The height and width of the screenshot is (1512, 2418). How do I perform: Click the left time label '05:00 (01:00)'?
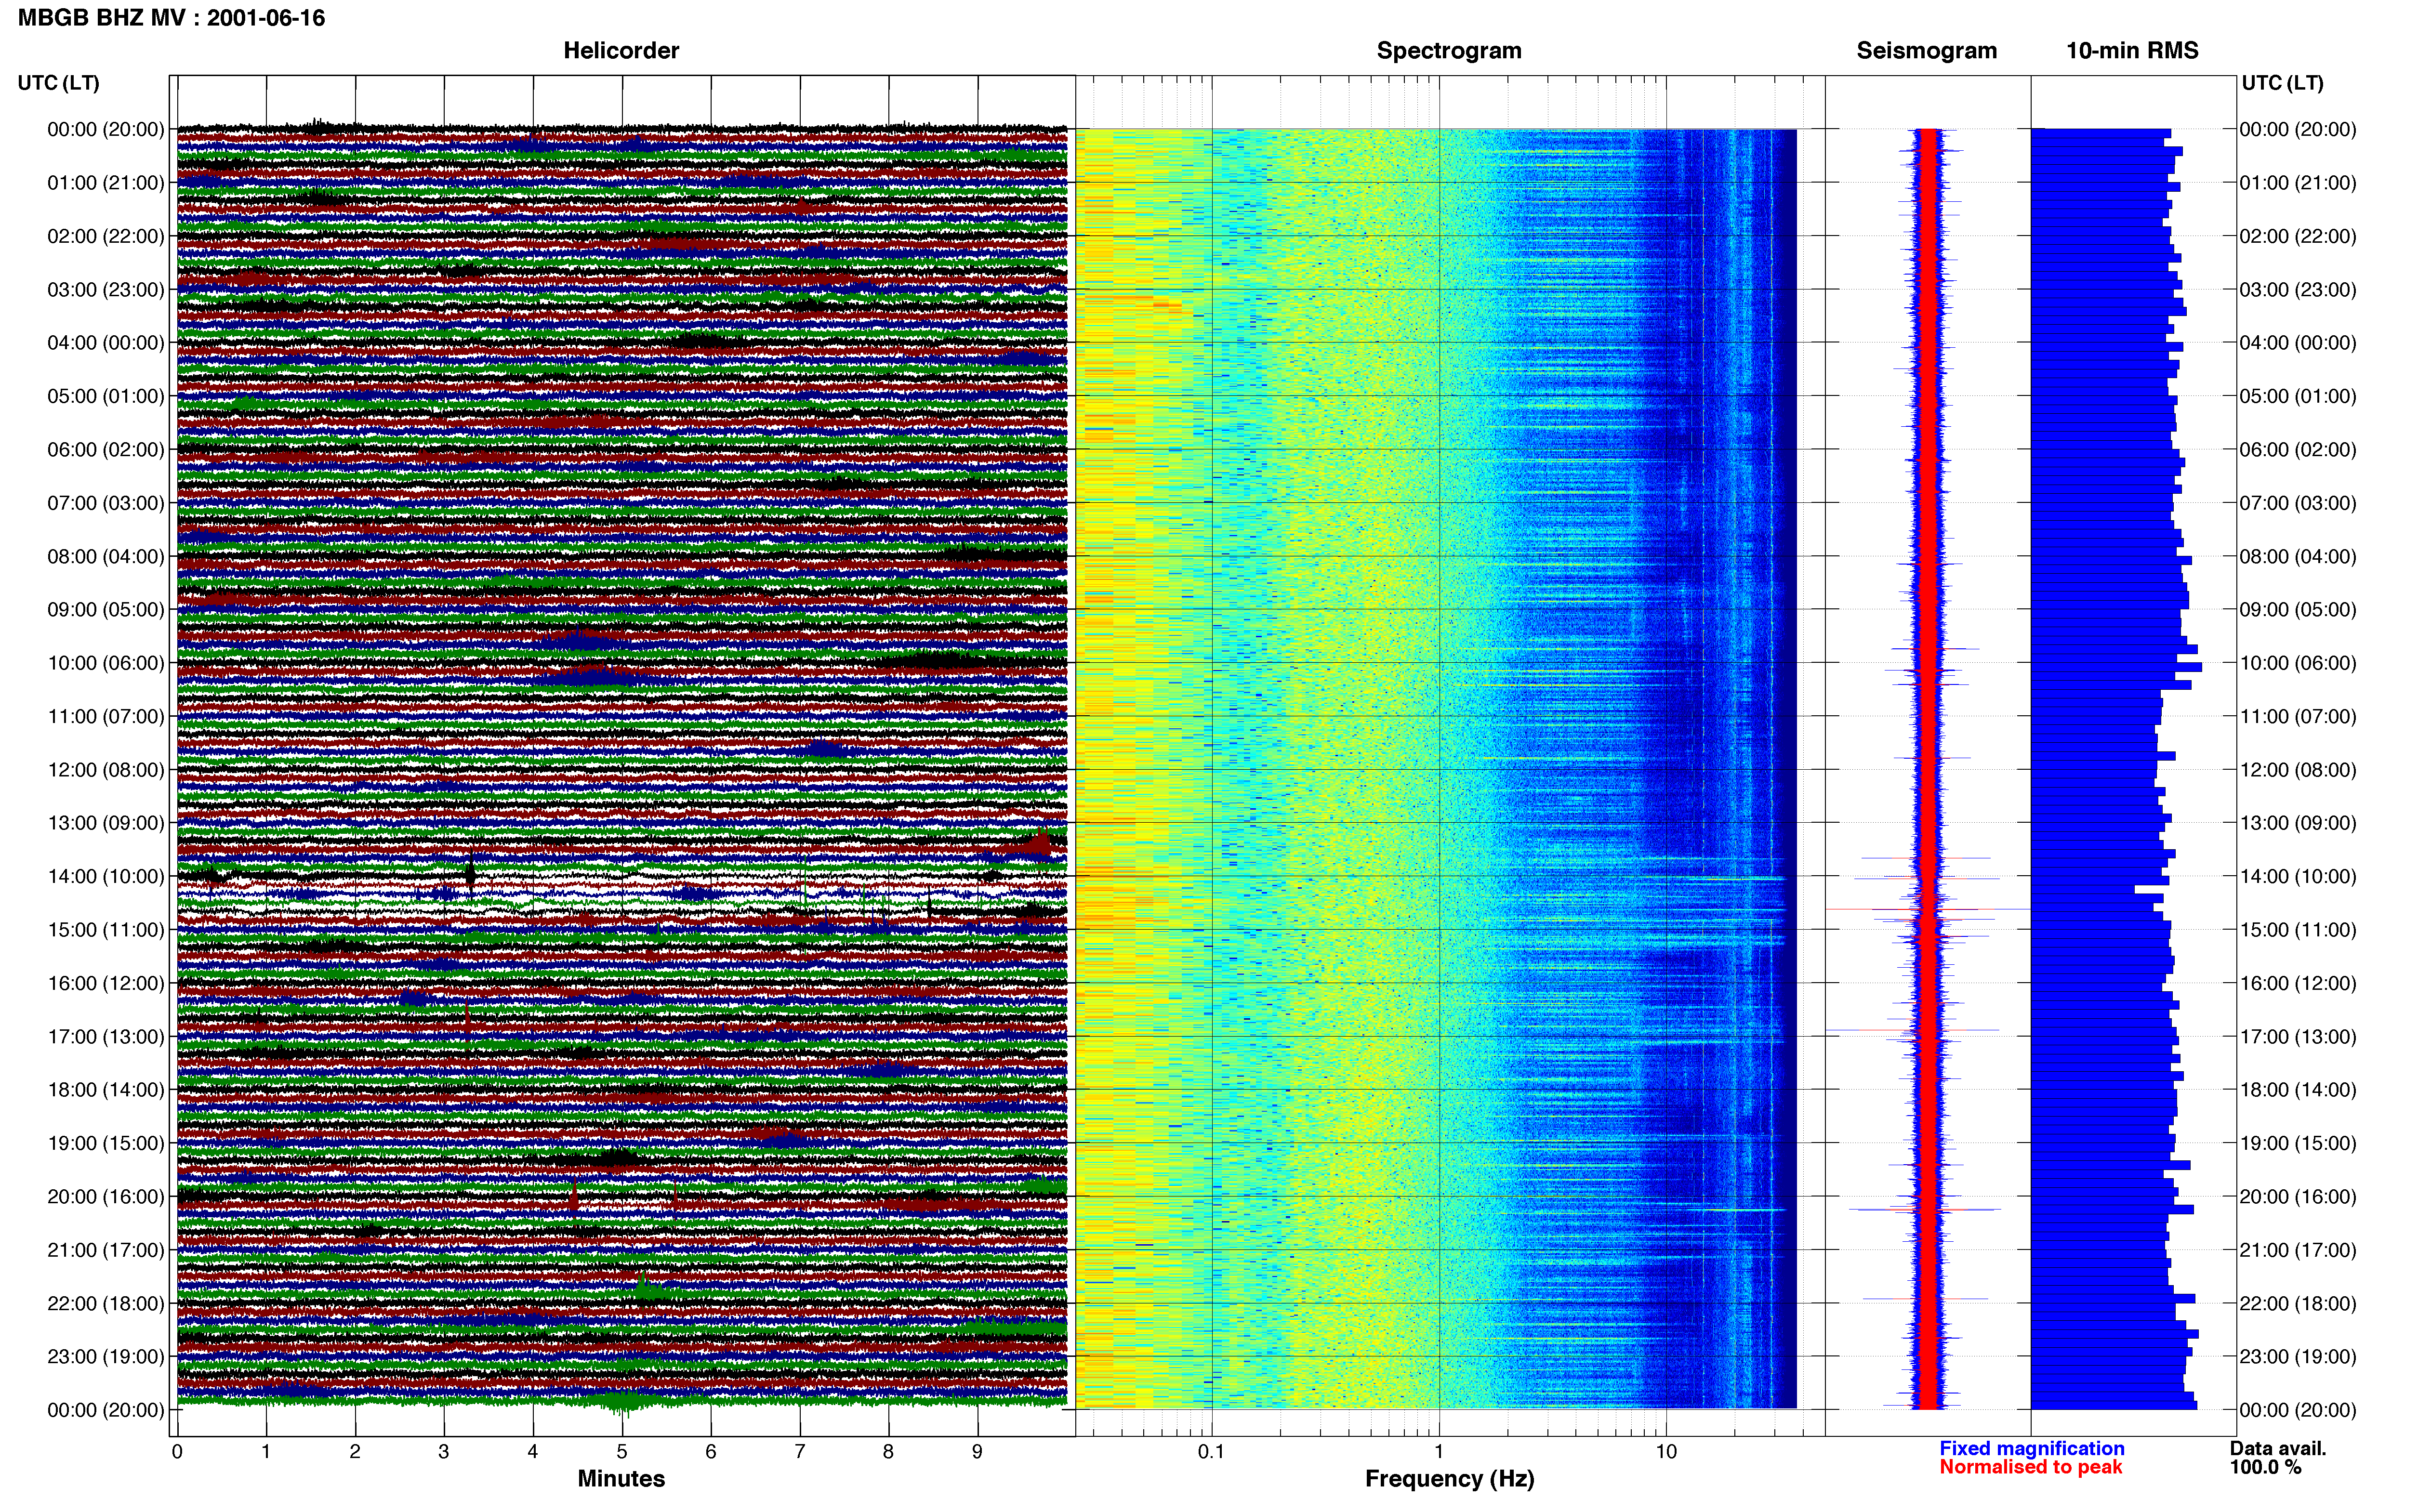106,396
